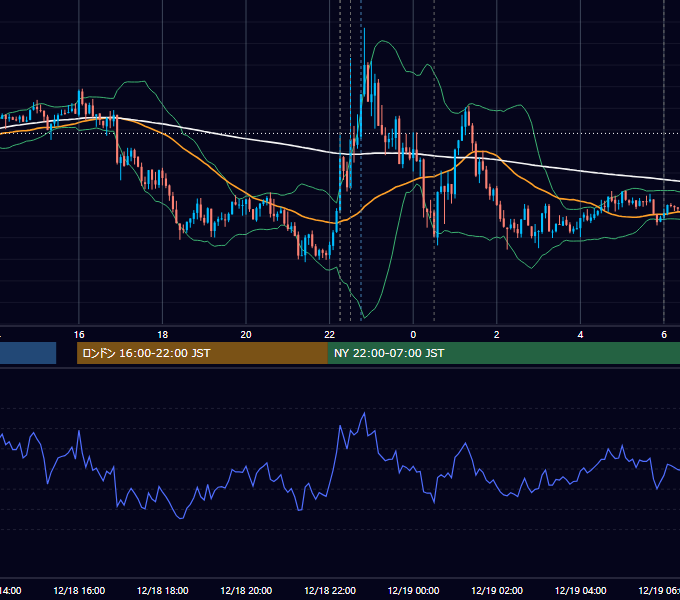
Task: Click the 0 hour label on upper axis
Action: click(413, 334)
